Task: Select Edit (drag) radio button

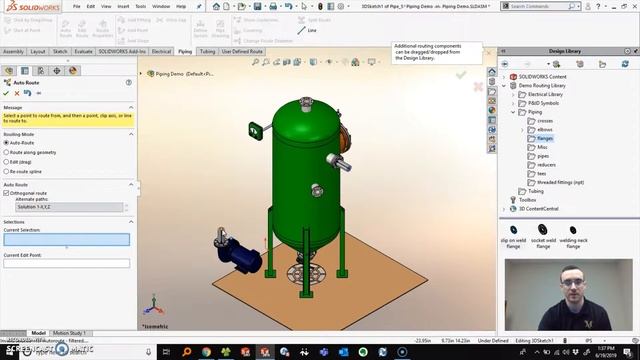Action: (x=6, y=162)
